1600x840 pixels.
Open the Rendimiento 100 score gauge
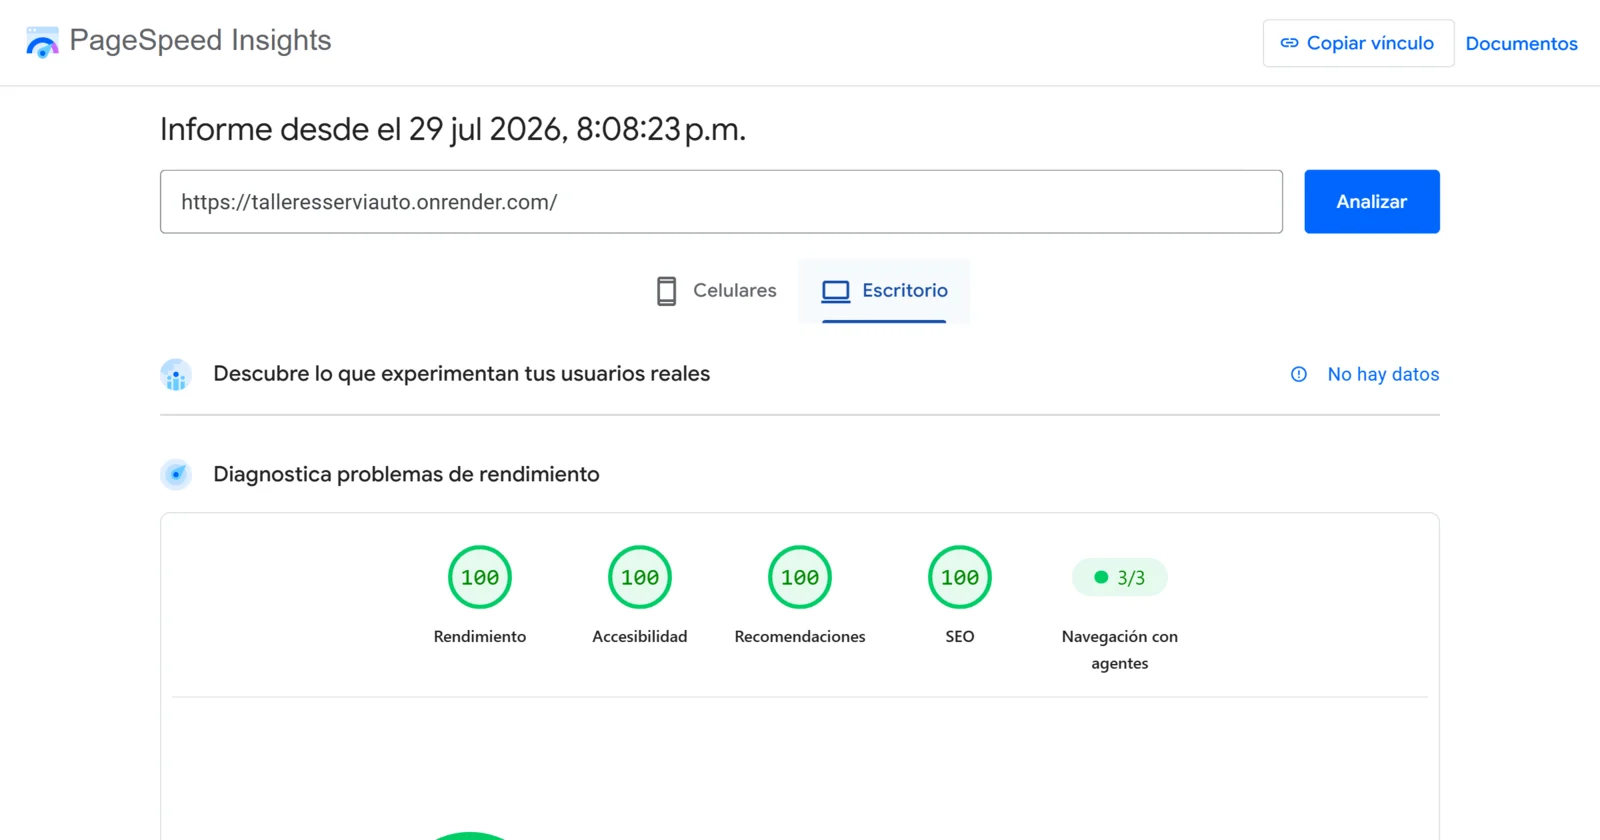[480, 577]
